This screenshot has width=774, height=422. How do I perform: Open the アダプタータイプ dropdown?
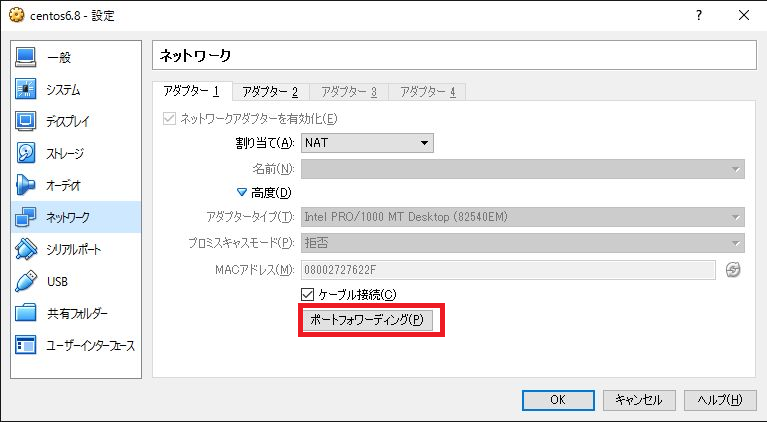click(523, 217)
